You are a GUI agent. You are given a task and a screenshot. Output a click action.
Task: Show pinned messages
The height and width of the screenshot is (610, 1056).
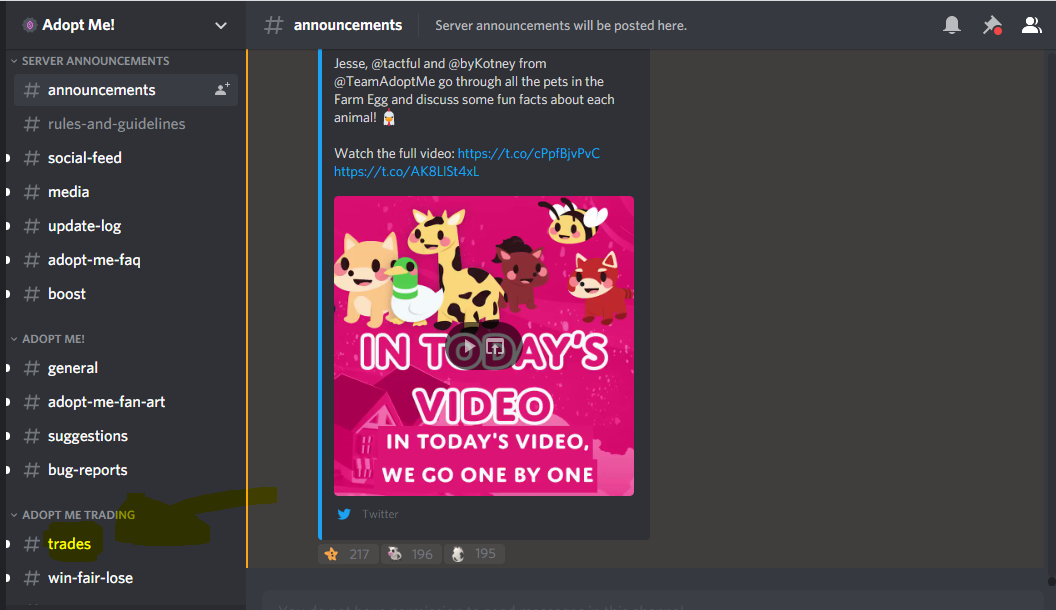point(992,25)
